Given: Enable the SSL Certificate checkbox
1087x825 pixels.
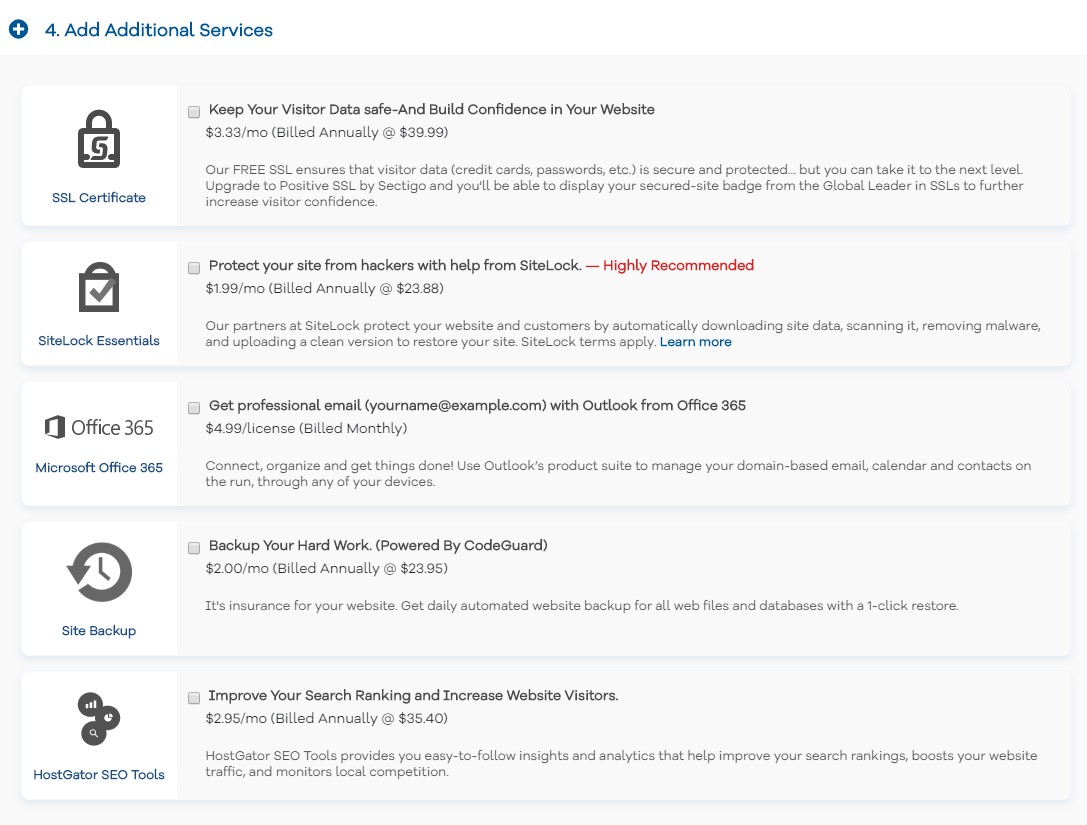Looking at the screenshot, I should pos(194,111).
